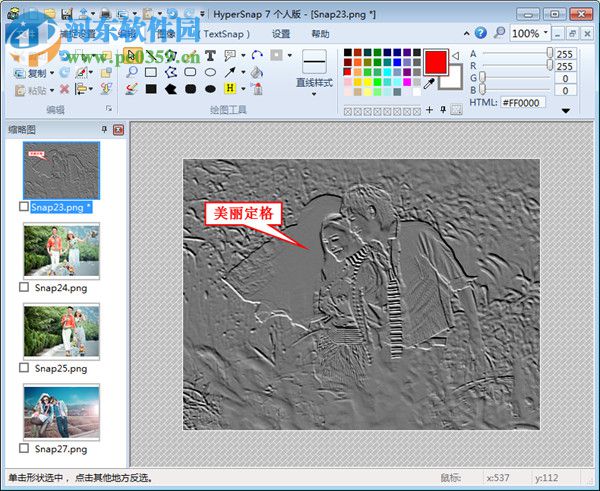Pin the thumbnail panel

click(104, 129)
